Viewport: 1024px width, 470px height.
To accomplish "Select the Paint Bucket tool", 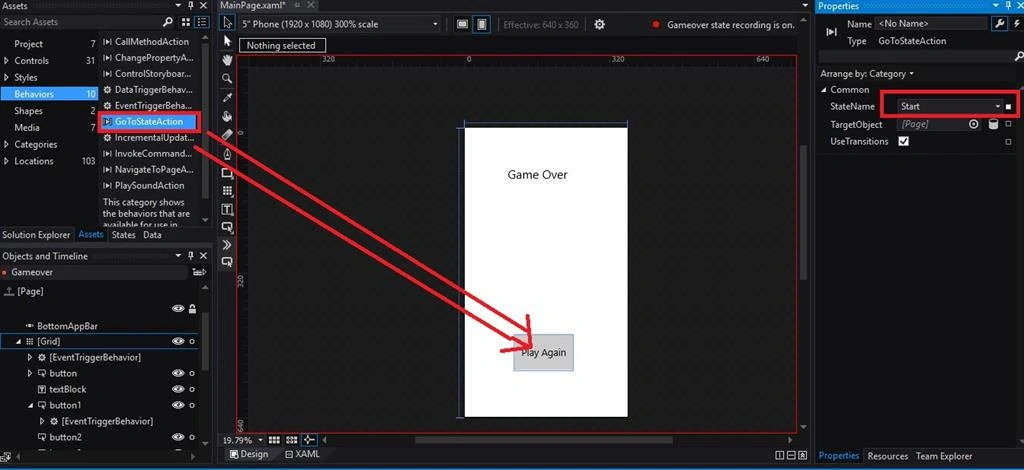I will coord(227,116).
